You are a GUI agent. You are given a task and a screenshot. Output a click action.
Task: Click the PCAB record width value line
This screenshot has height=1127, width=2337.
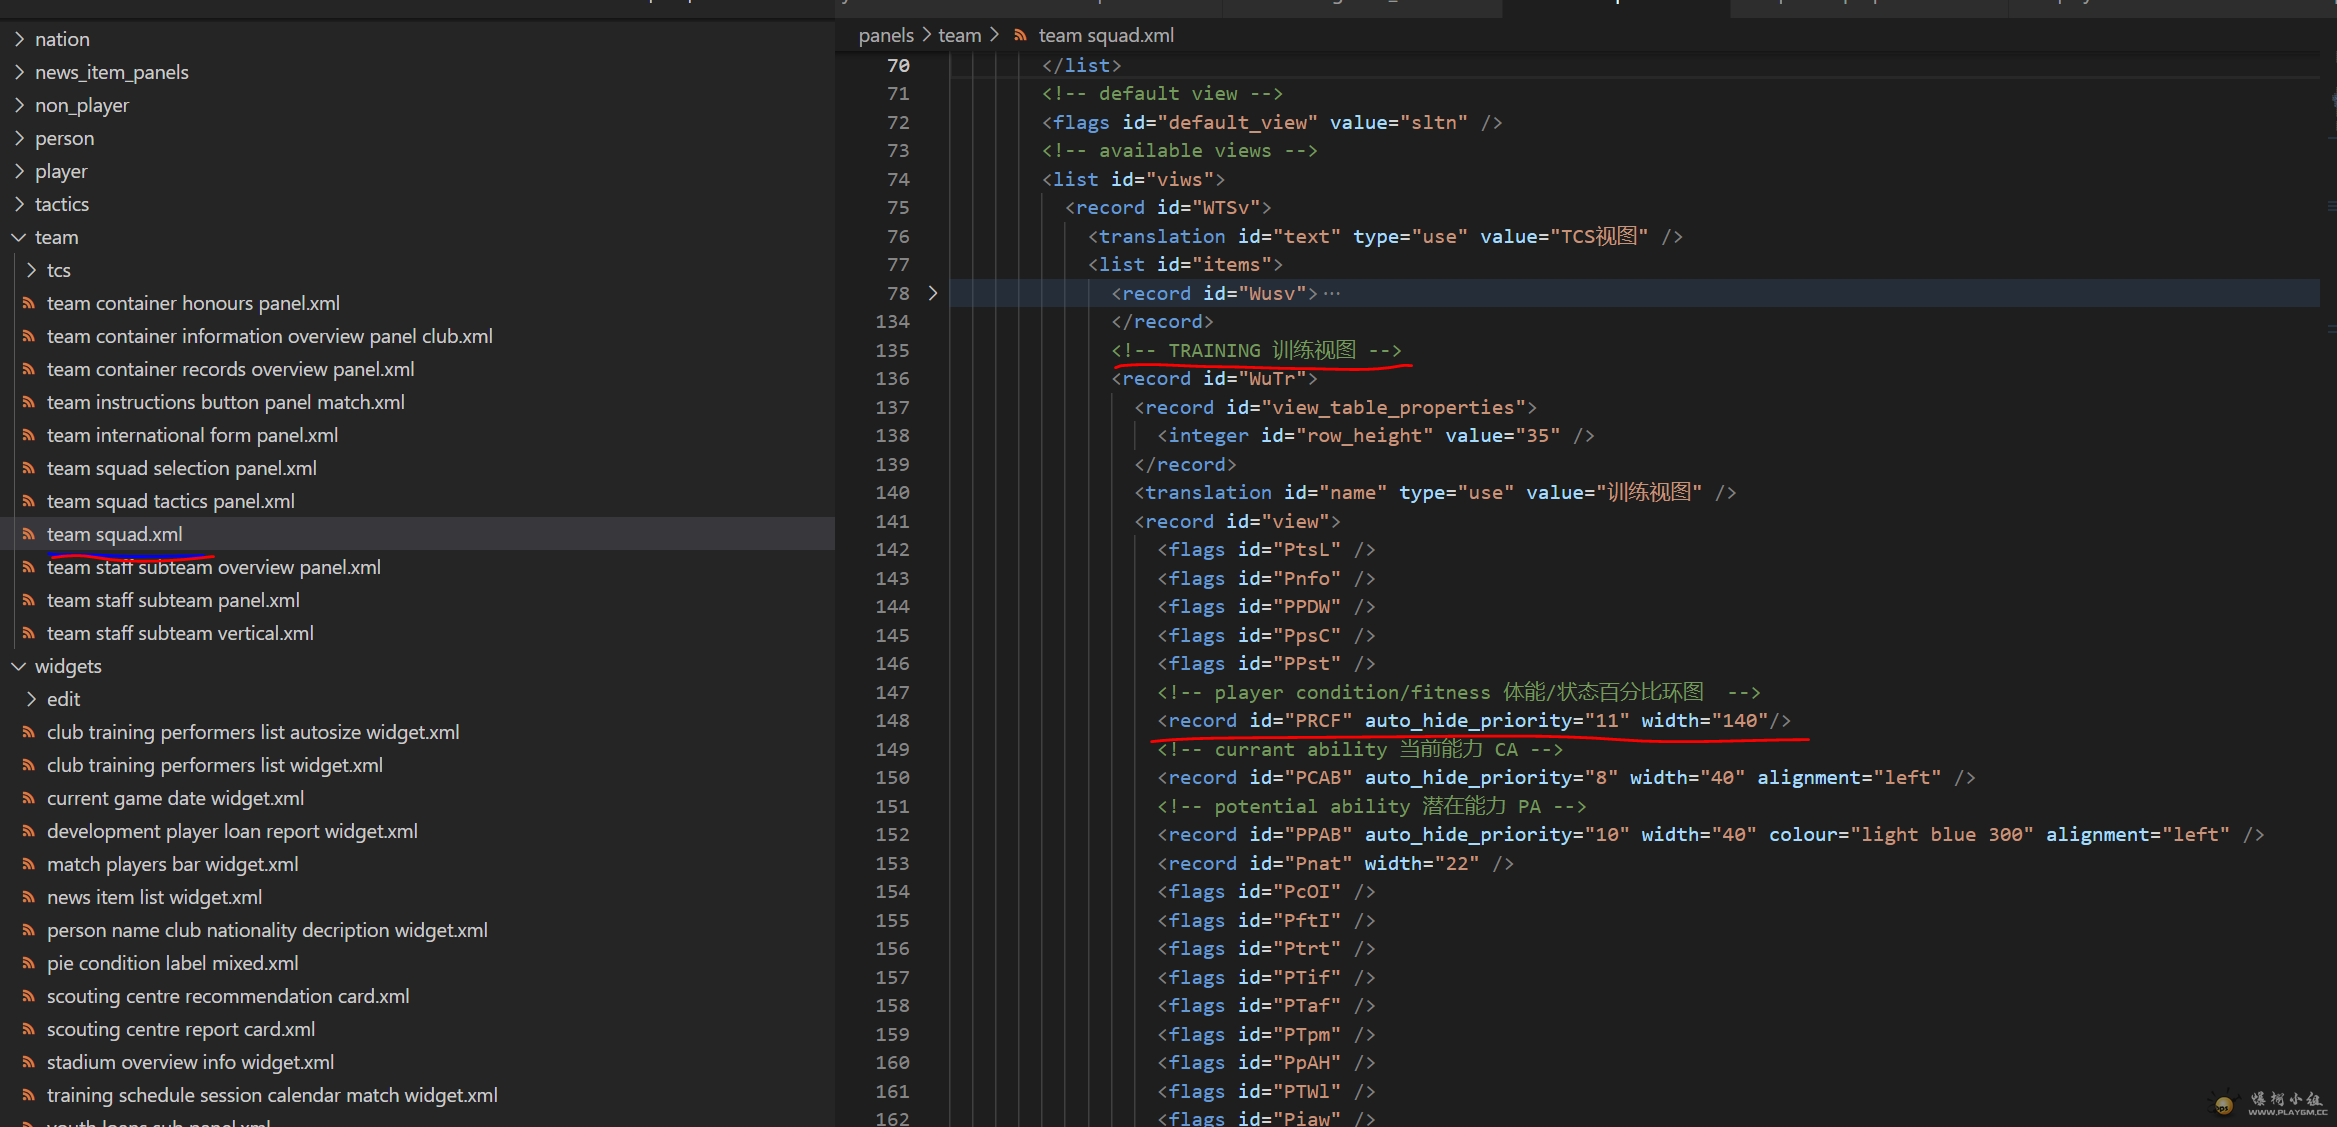click(x=1565, y=777)
